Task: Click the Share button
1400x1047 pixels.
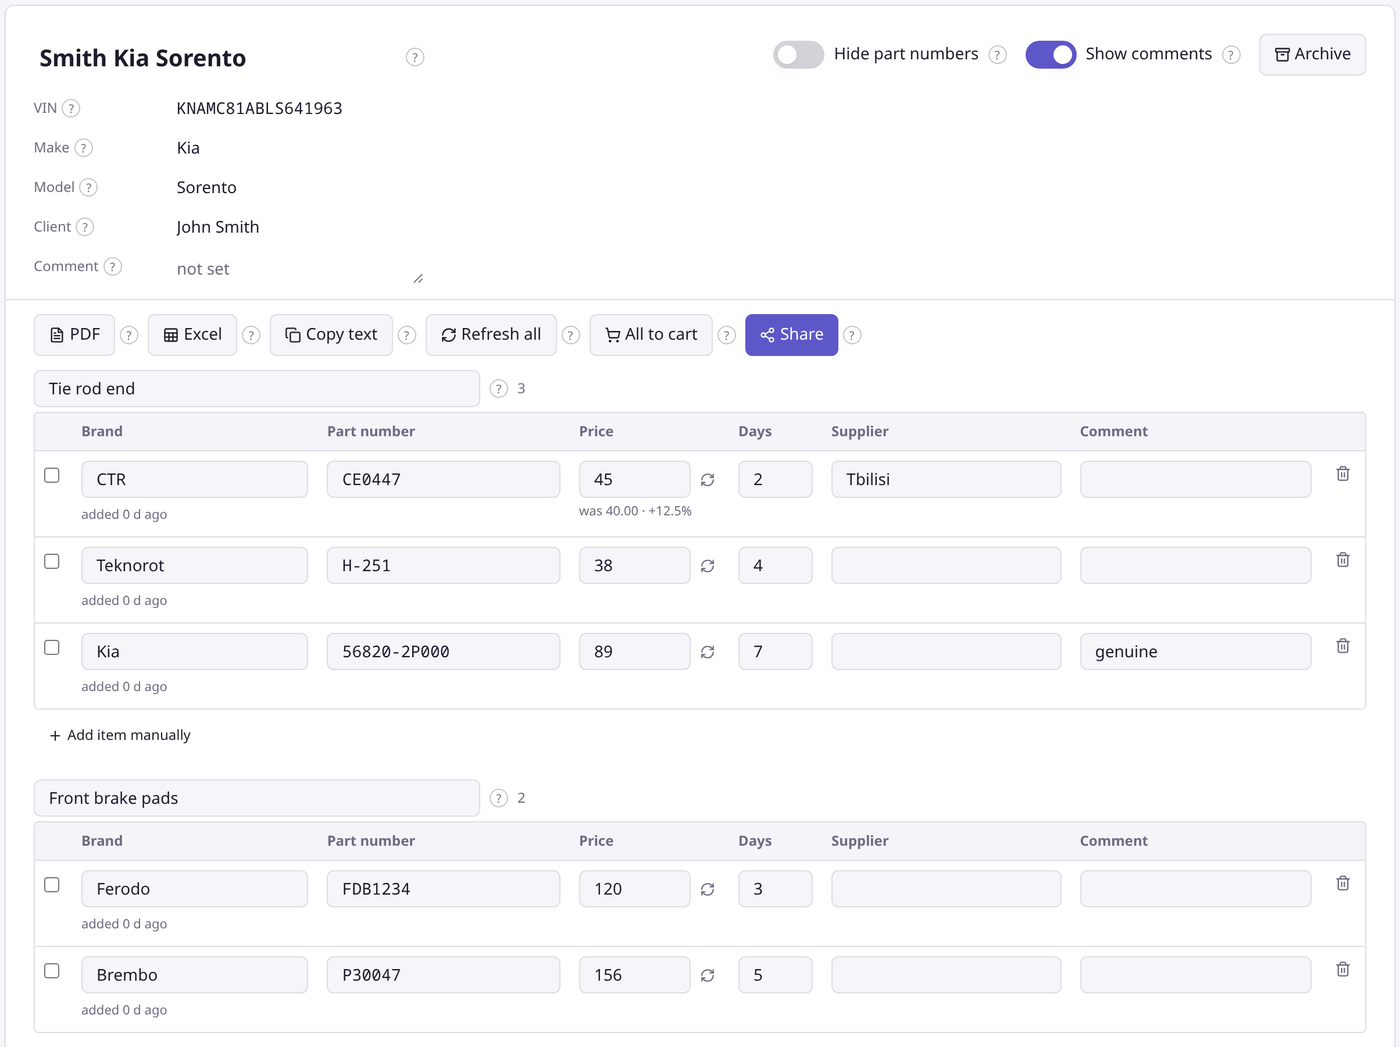Action: (792, 335)
